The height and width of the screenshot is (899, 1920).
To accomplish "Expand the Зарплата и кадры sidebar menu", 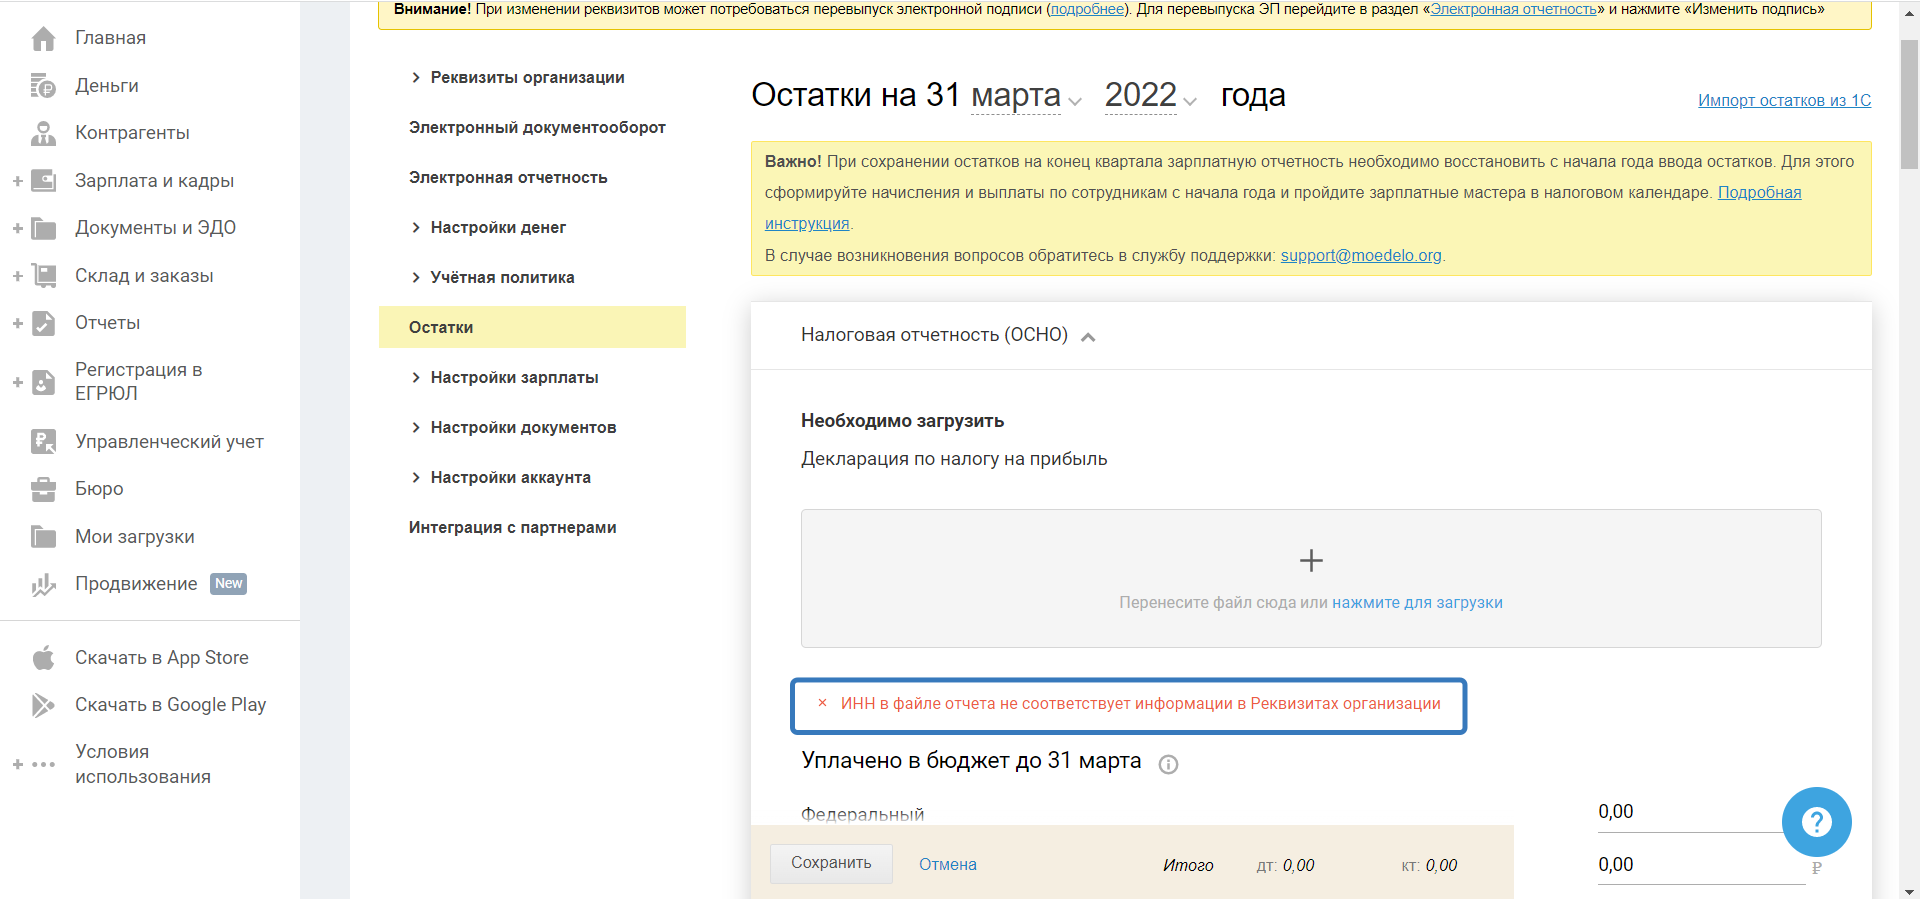I will click(x=17, y=181).
